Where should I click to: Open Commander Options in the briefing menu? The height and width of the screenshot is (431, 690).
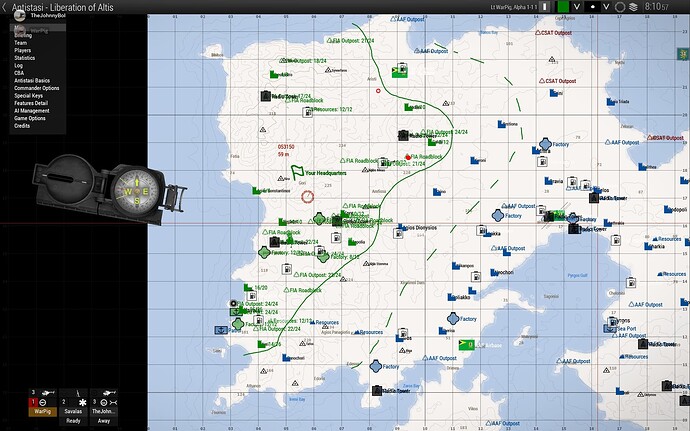pyautogui.click(x=37, y=88)
